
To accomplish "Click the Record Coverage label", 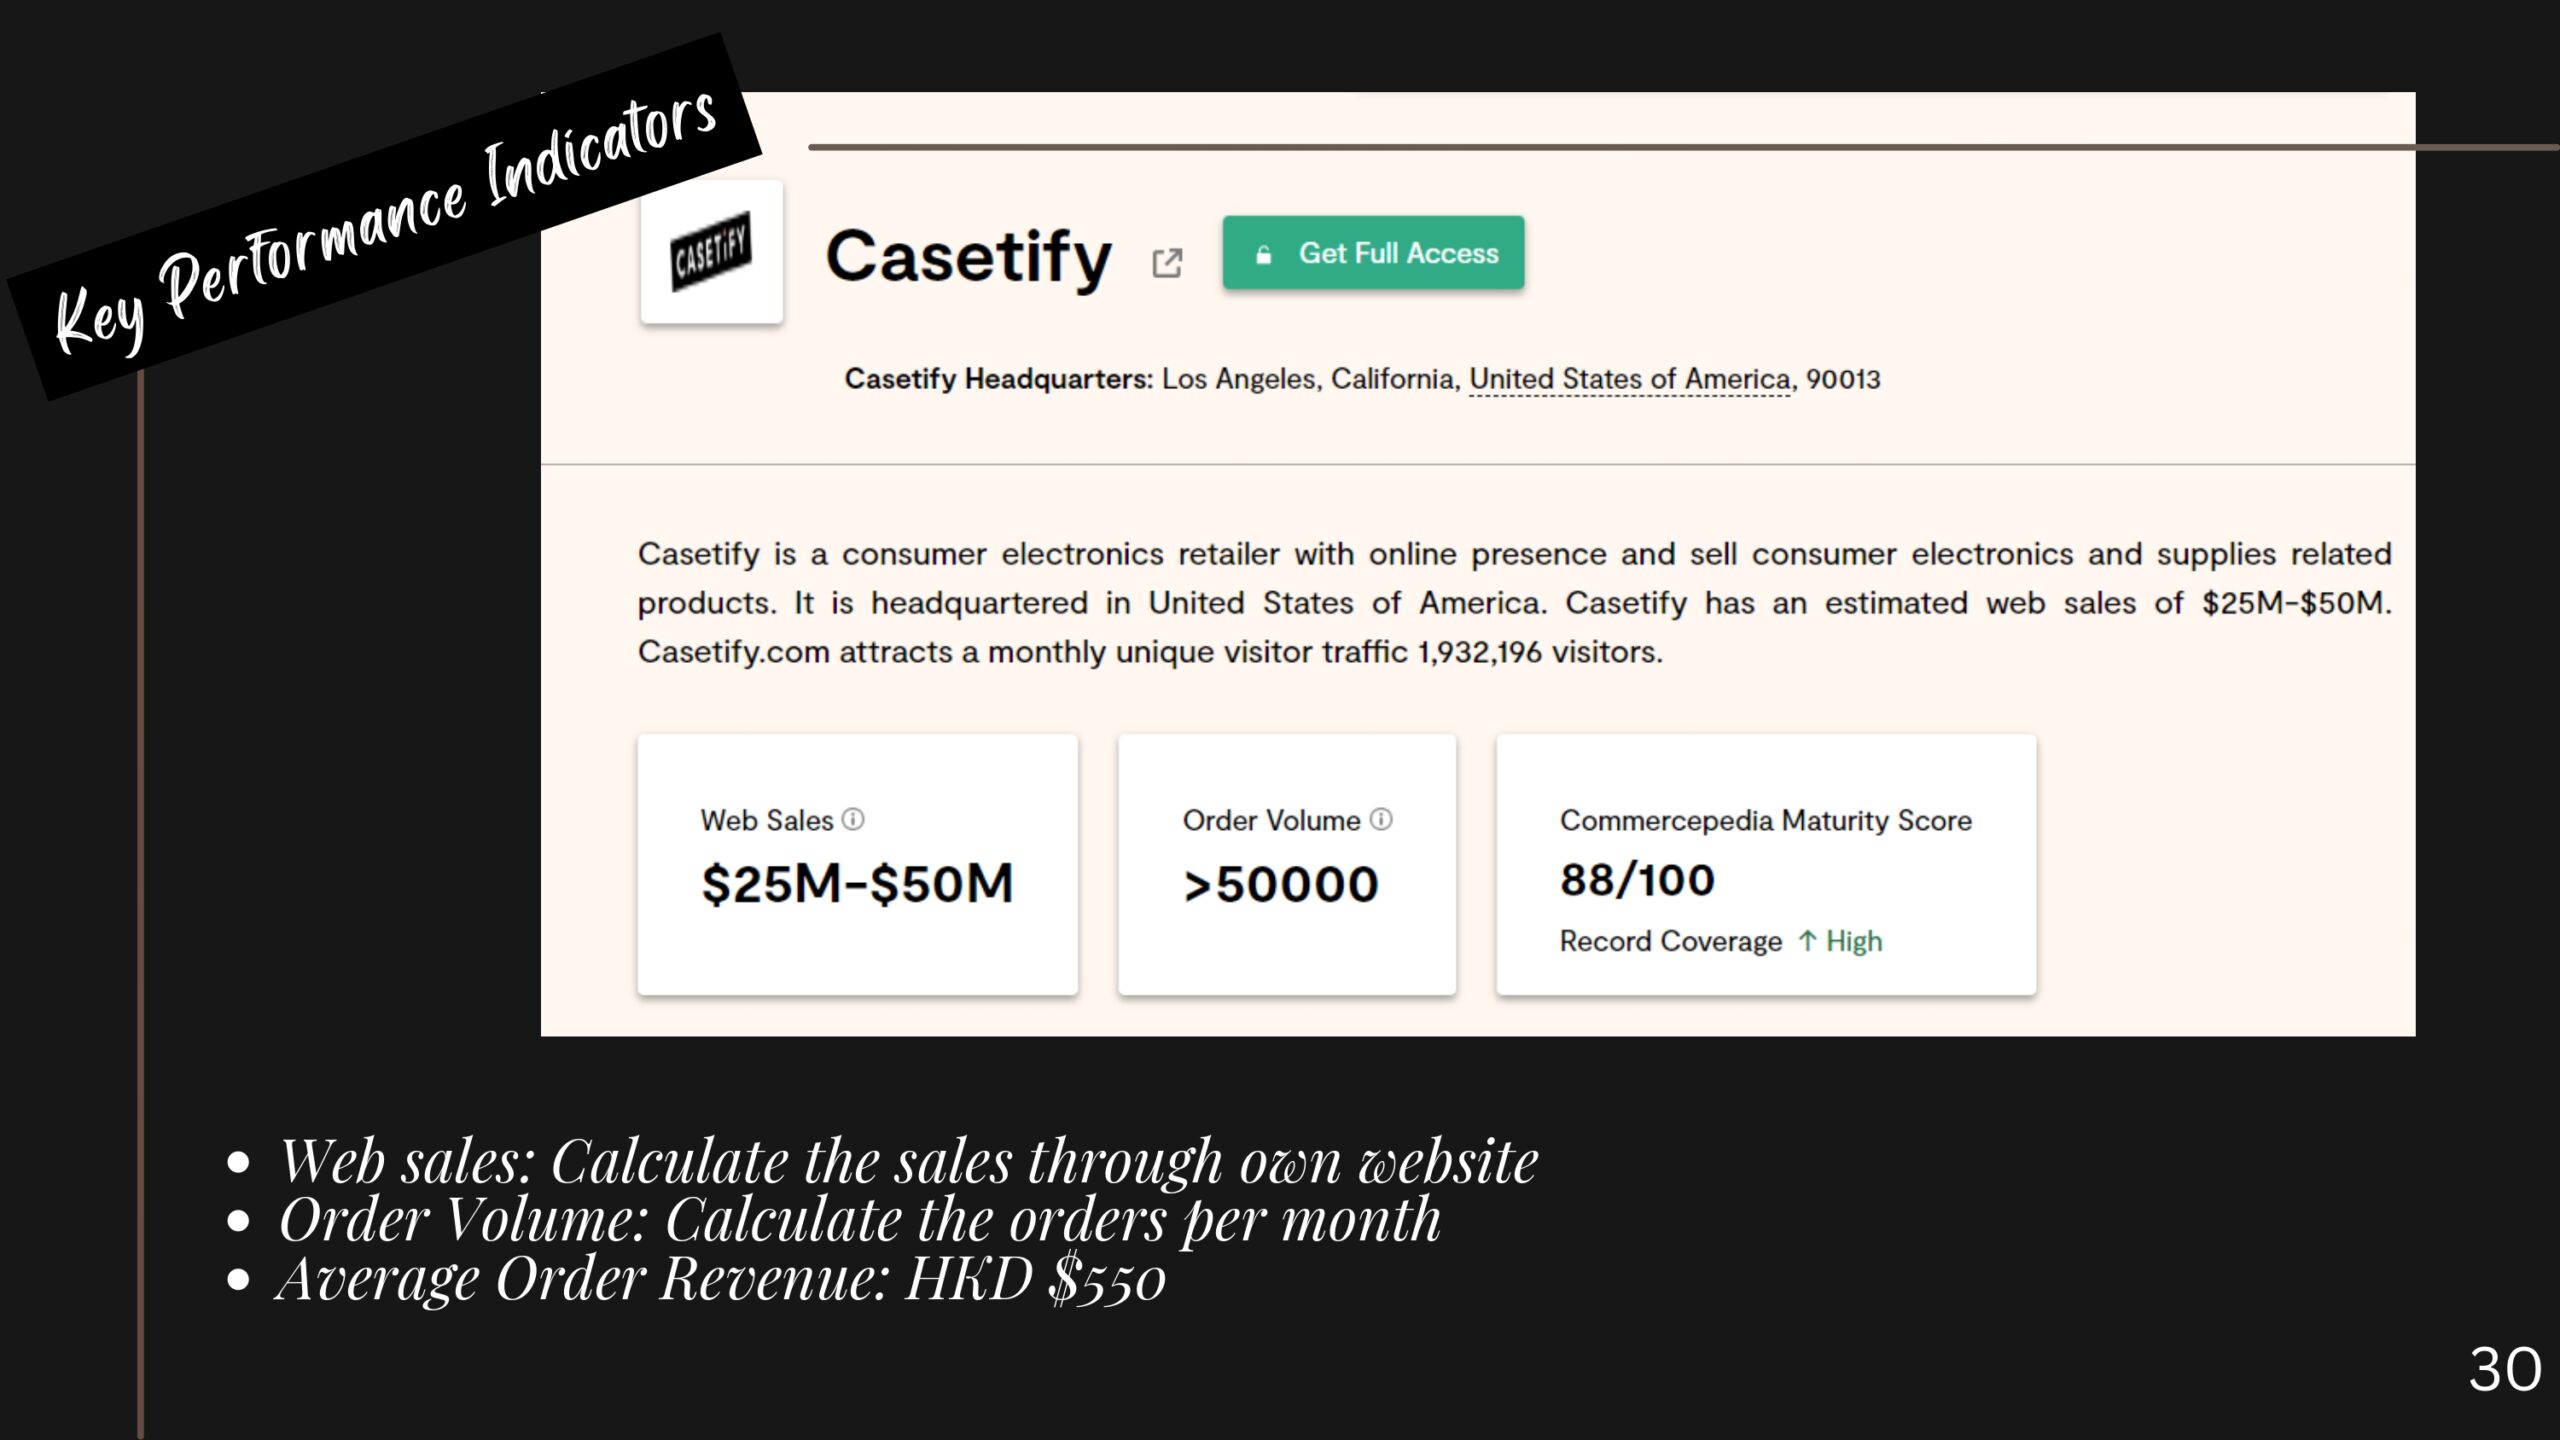I will coord(1670,941).
